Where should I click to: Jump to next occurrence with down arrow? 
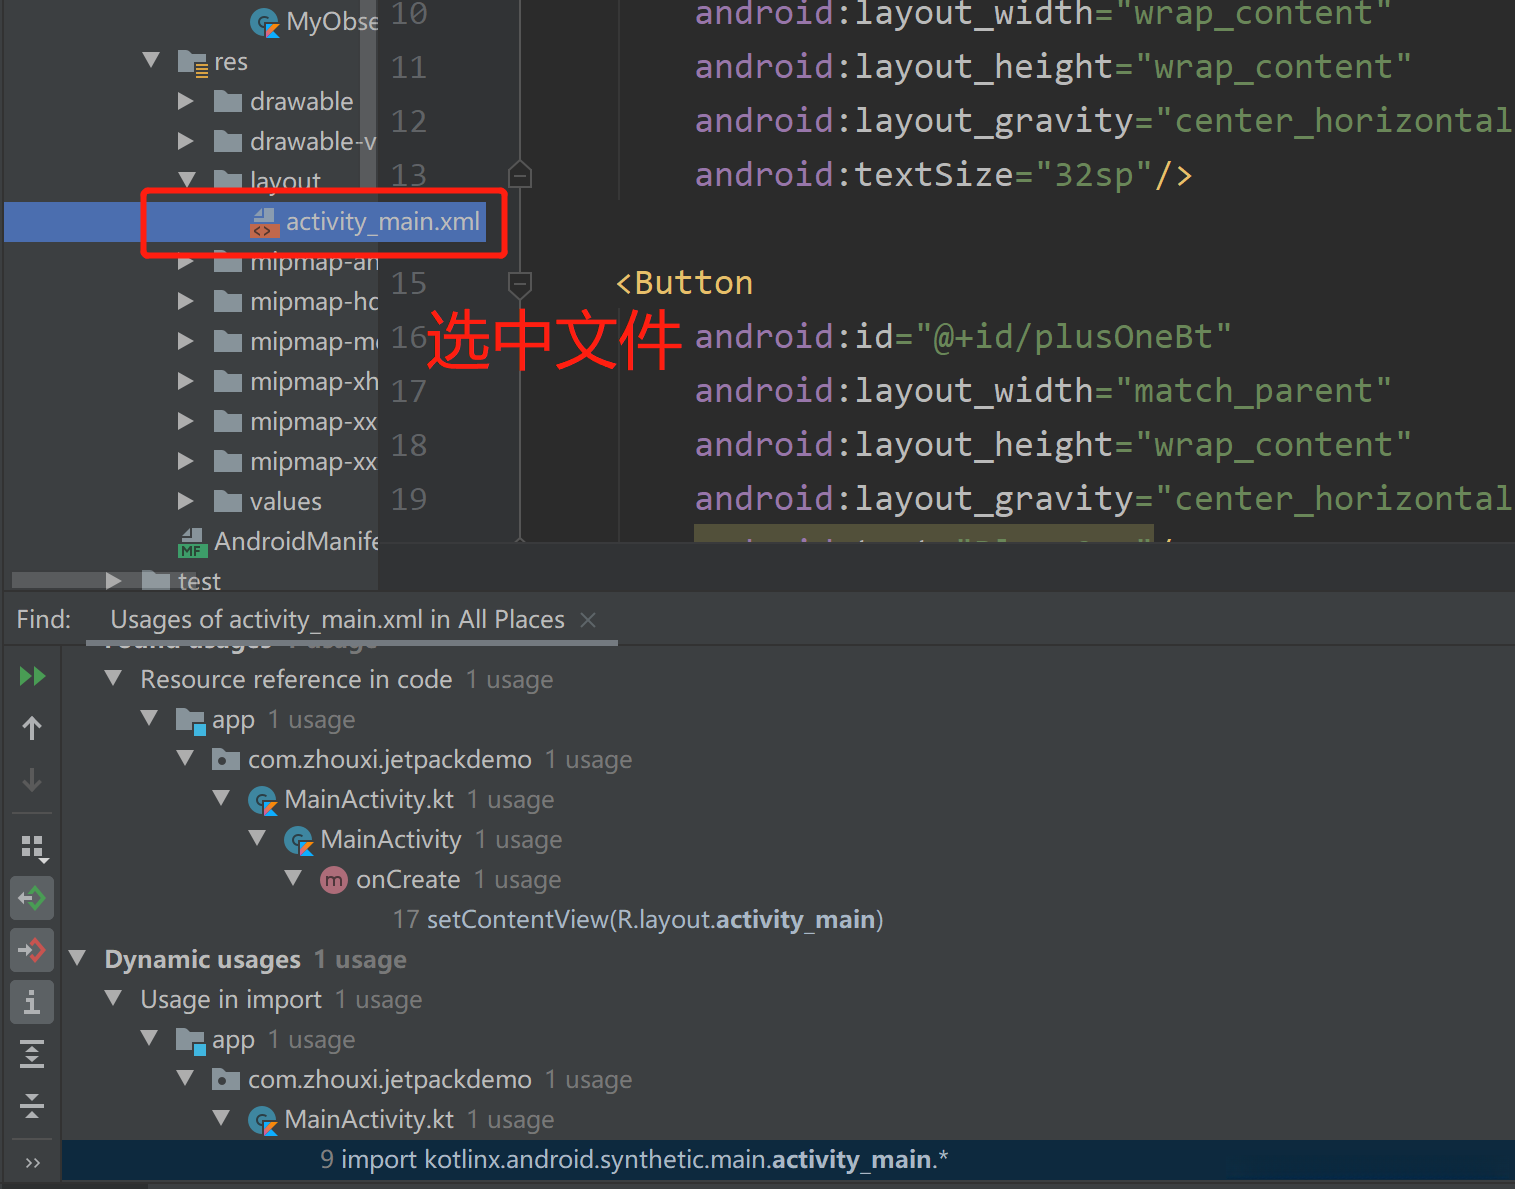click(32, 779)
